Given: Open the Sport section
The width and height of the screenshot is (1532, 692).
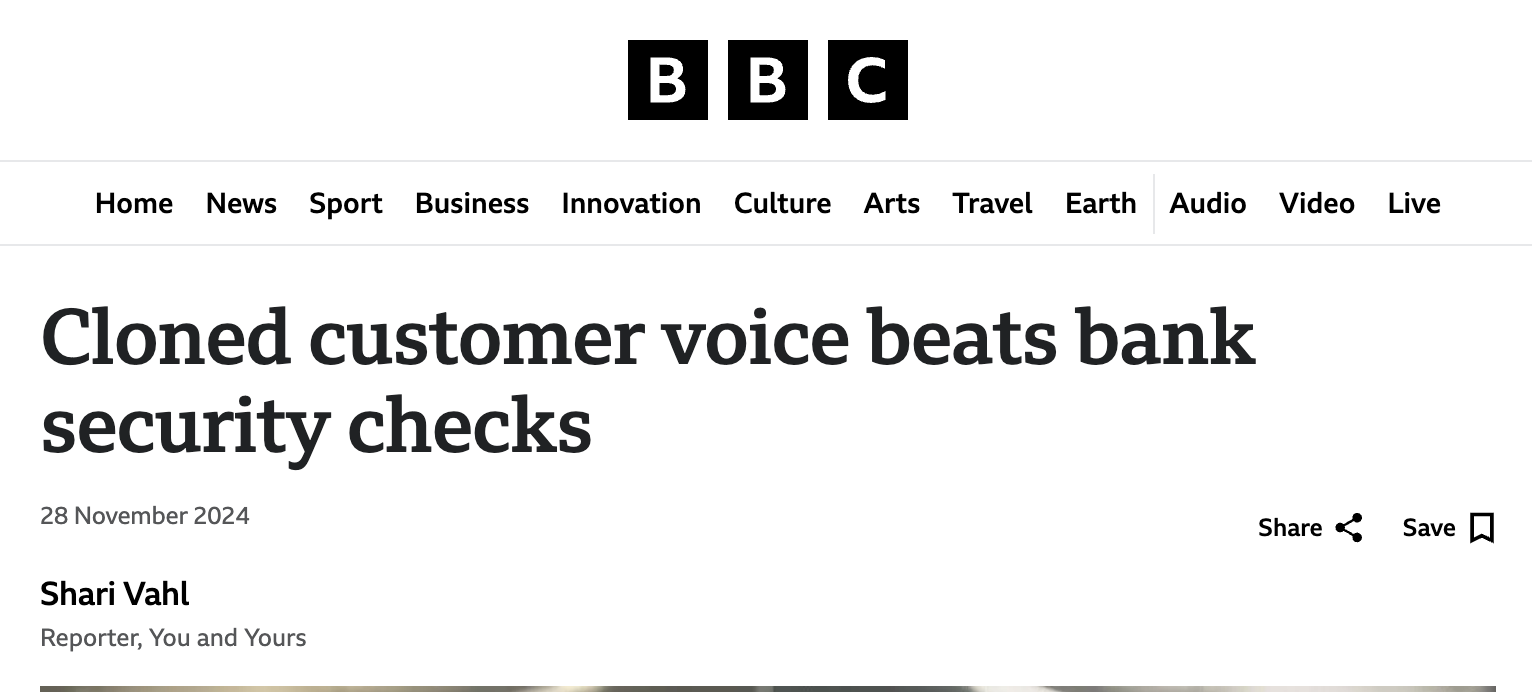Looking at the screenshot, I should point(345,203).
